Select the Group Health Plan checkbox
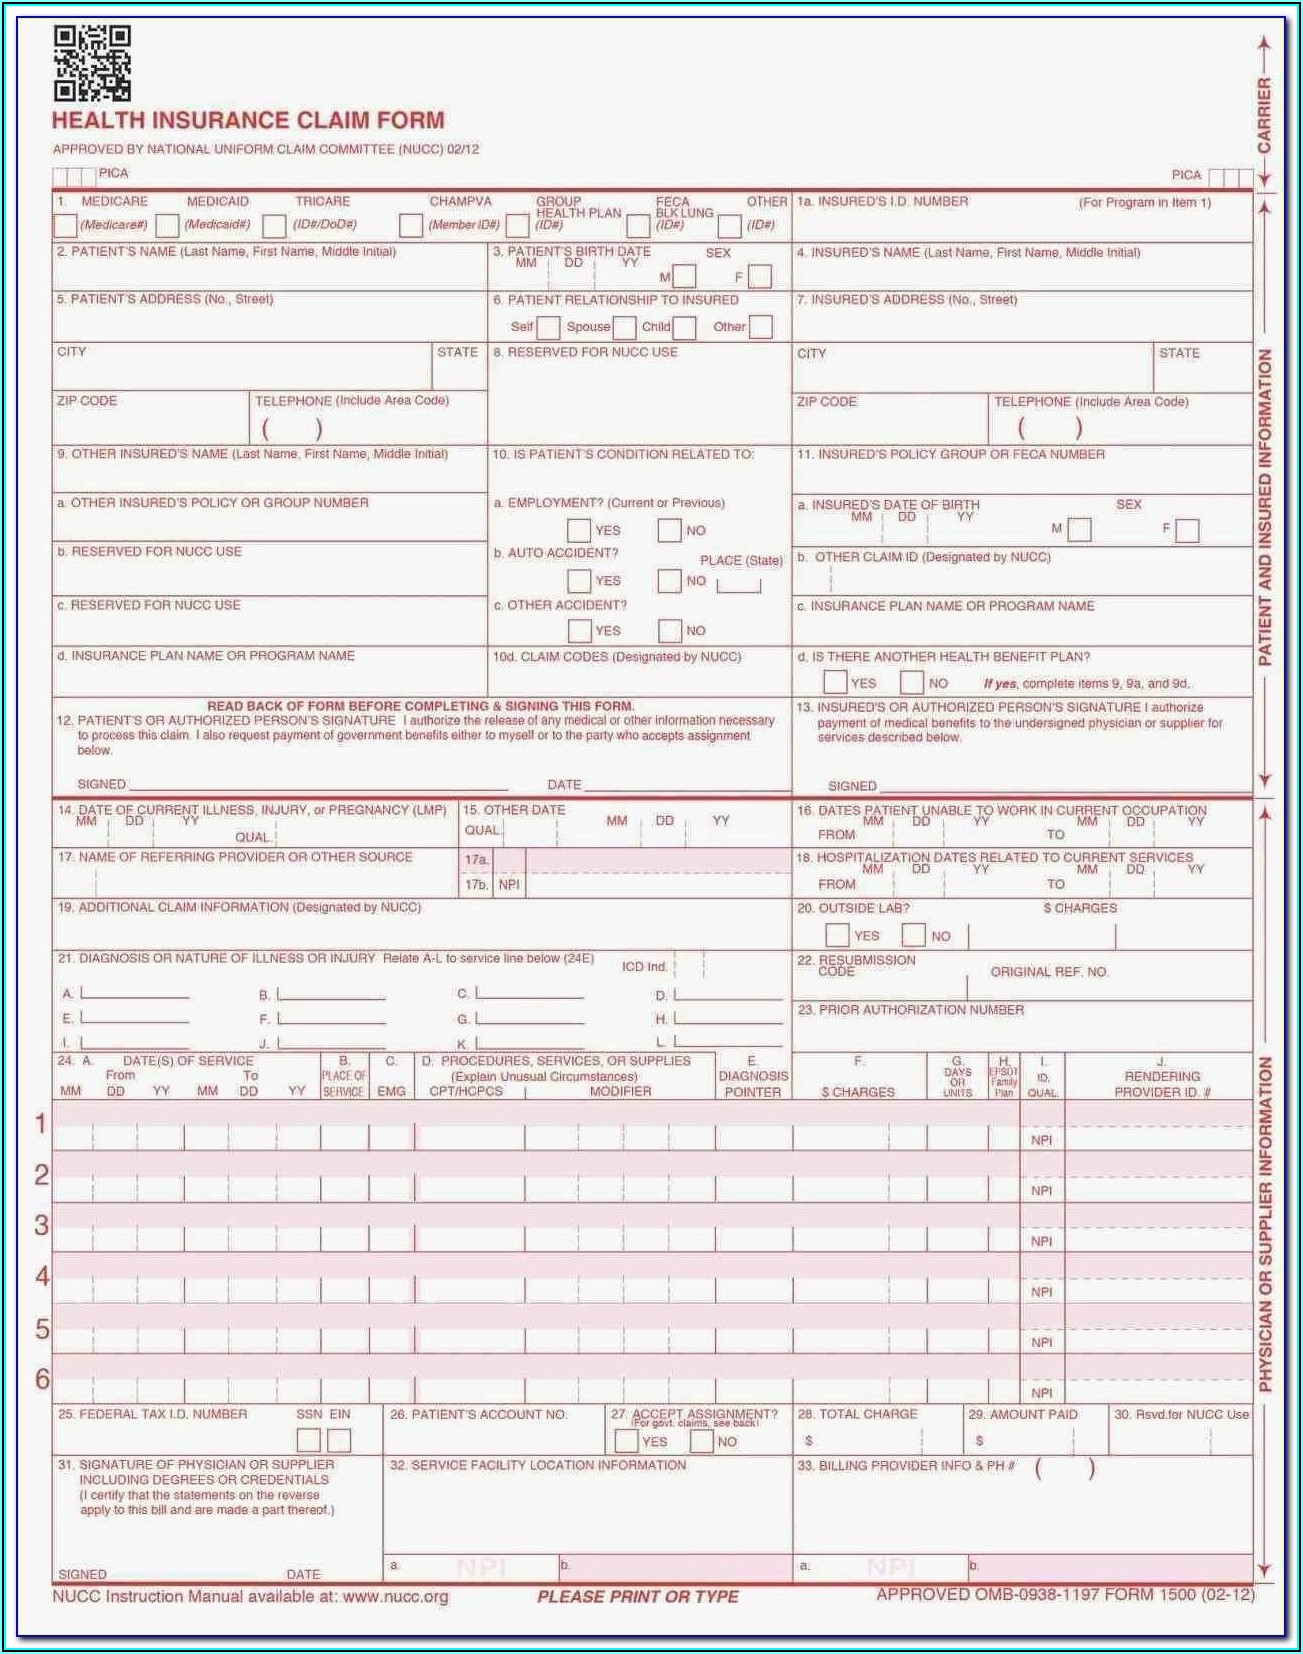This screenshot has height=1654, width=1303. (x=517, y=226)
